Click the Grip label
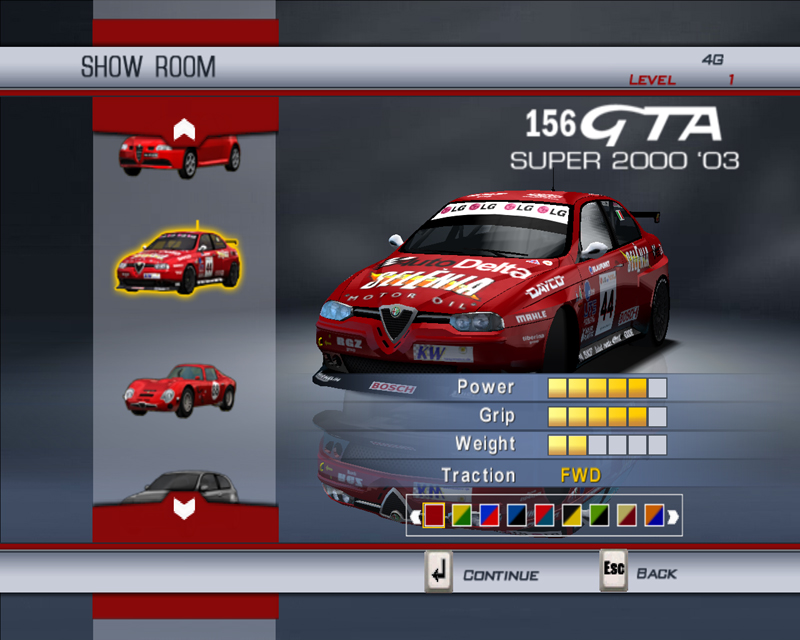 (497, 416)
